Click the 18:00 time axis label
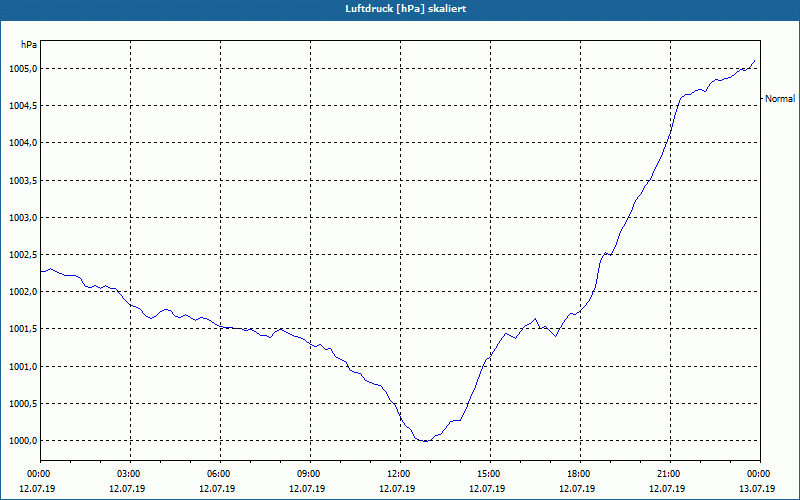The width and height of the screenshot is (800, 500). pos(580,474)
